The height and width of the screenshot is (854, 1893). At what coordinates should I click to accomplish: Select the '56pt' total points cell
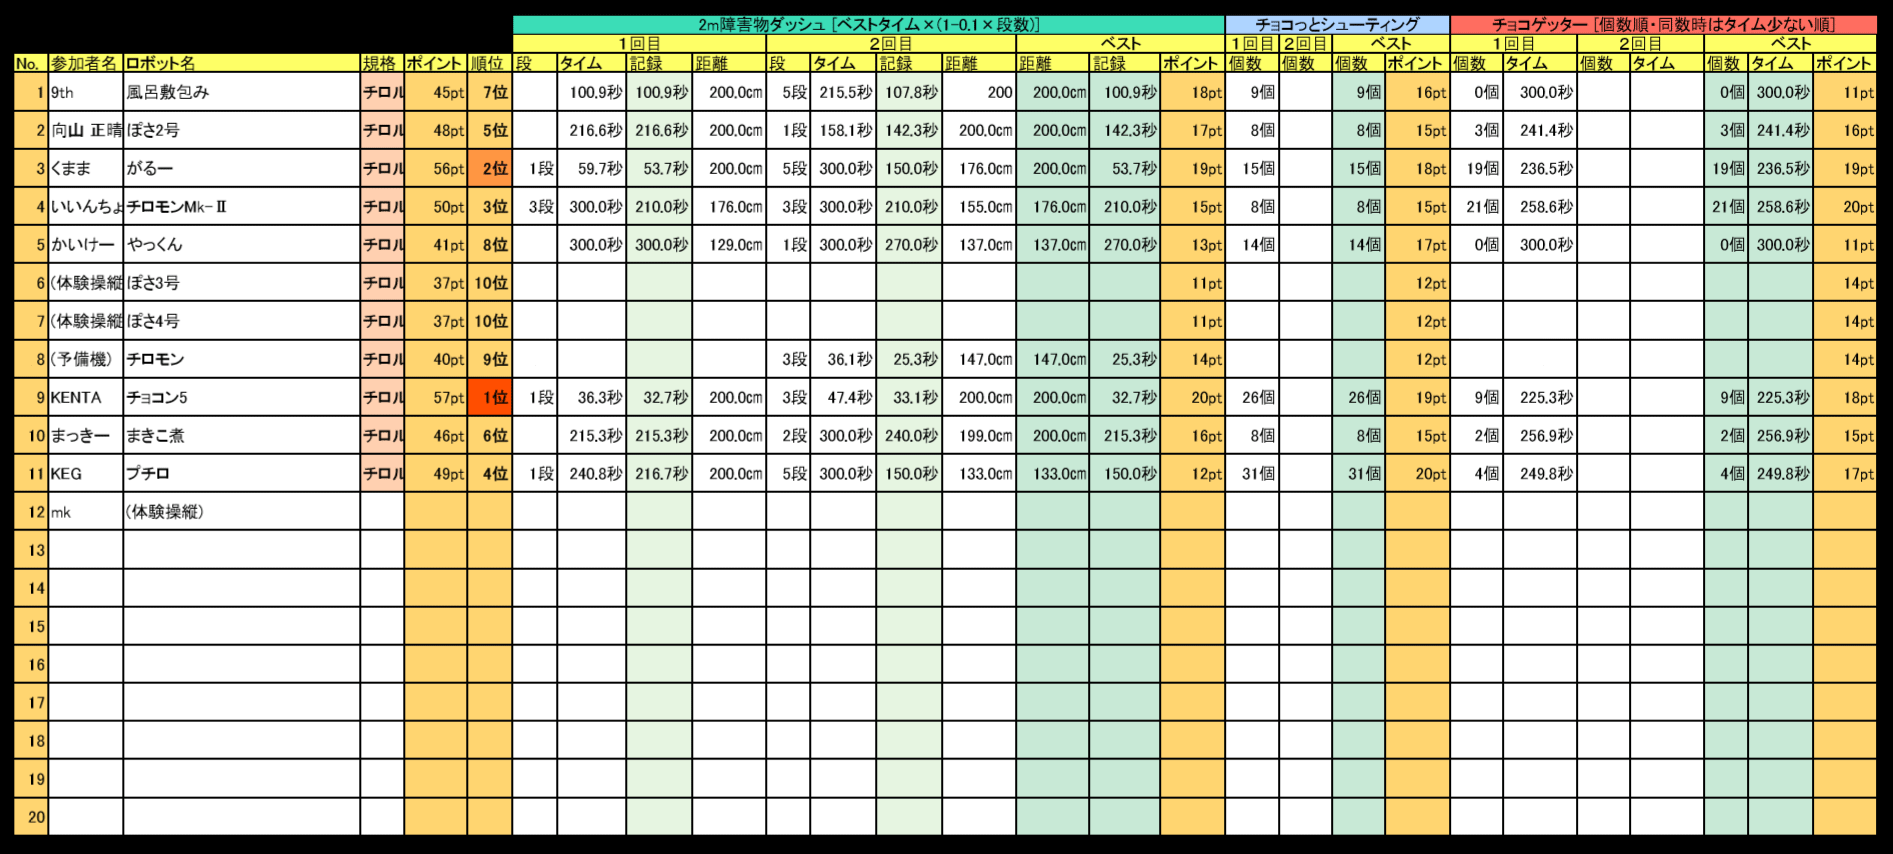[x=436, y=168]
